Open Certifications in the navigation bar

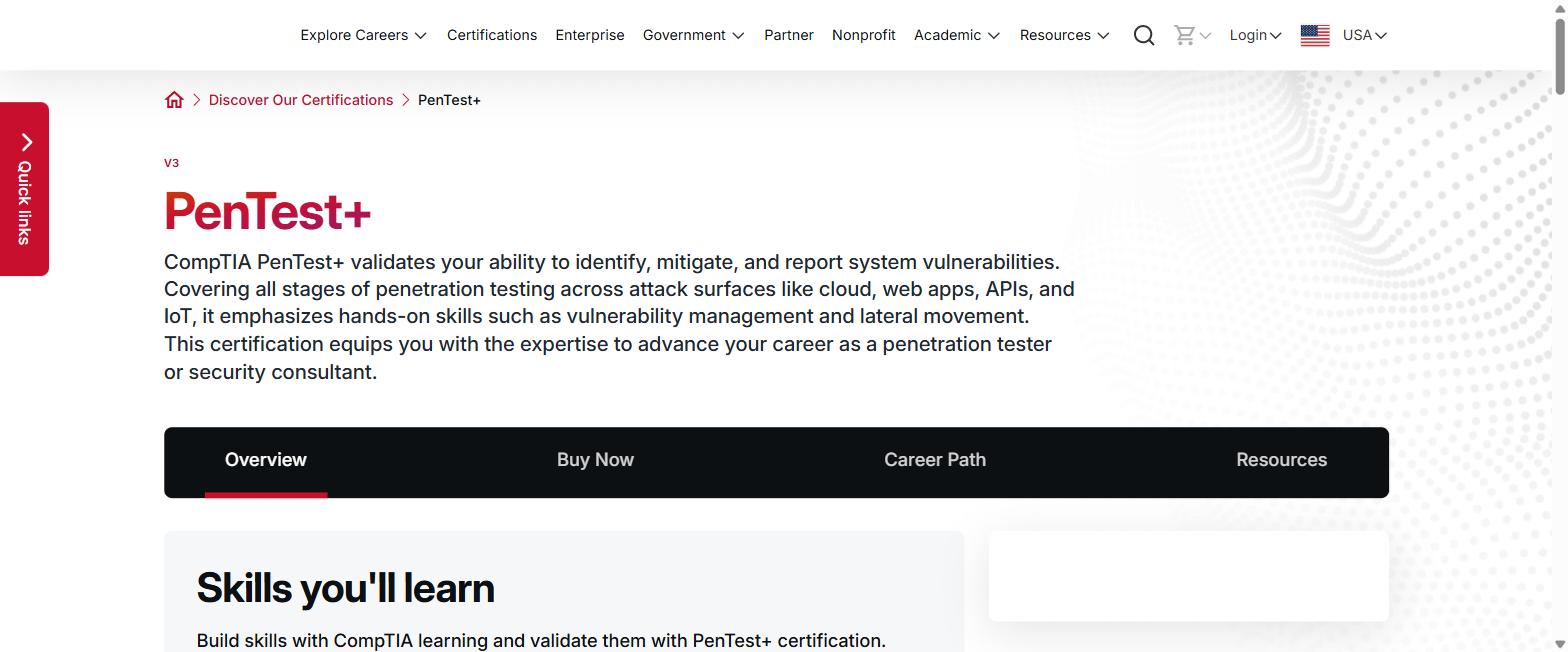tap(492, 35)
